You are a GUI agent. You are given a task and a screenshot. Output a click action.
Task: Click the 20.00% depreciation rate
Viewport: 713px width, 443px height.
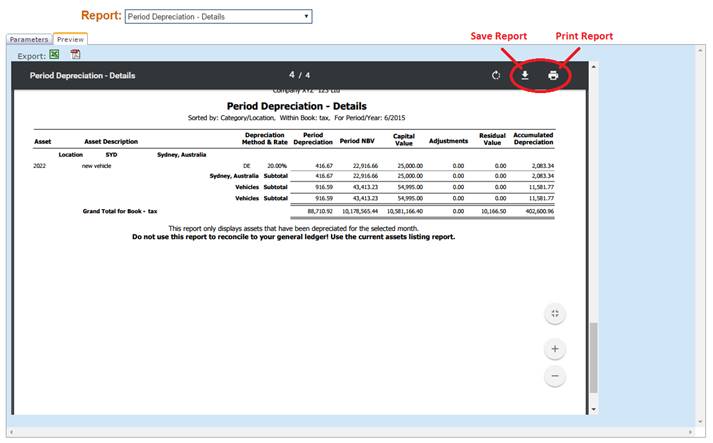pyautogui.click(x=277, y=166)
